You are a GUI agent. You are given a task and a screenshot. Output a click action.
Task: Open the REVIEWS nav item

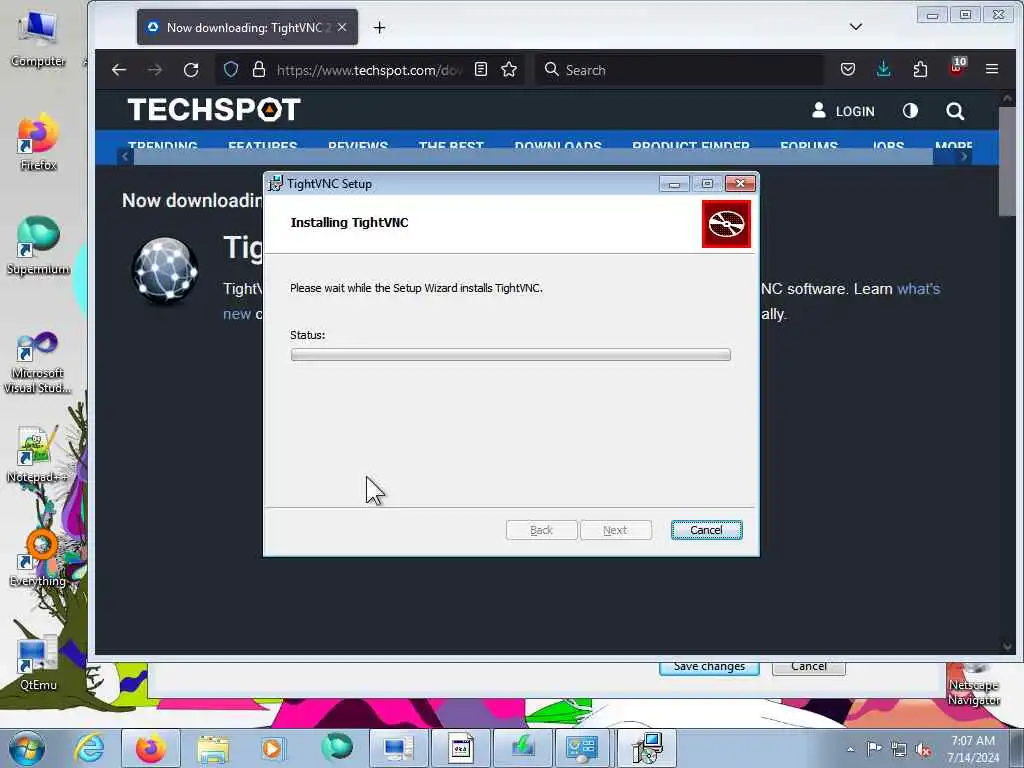tap(358, 145)
